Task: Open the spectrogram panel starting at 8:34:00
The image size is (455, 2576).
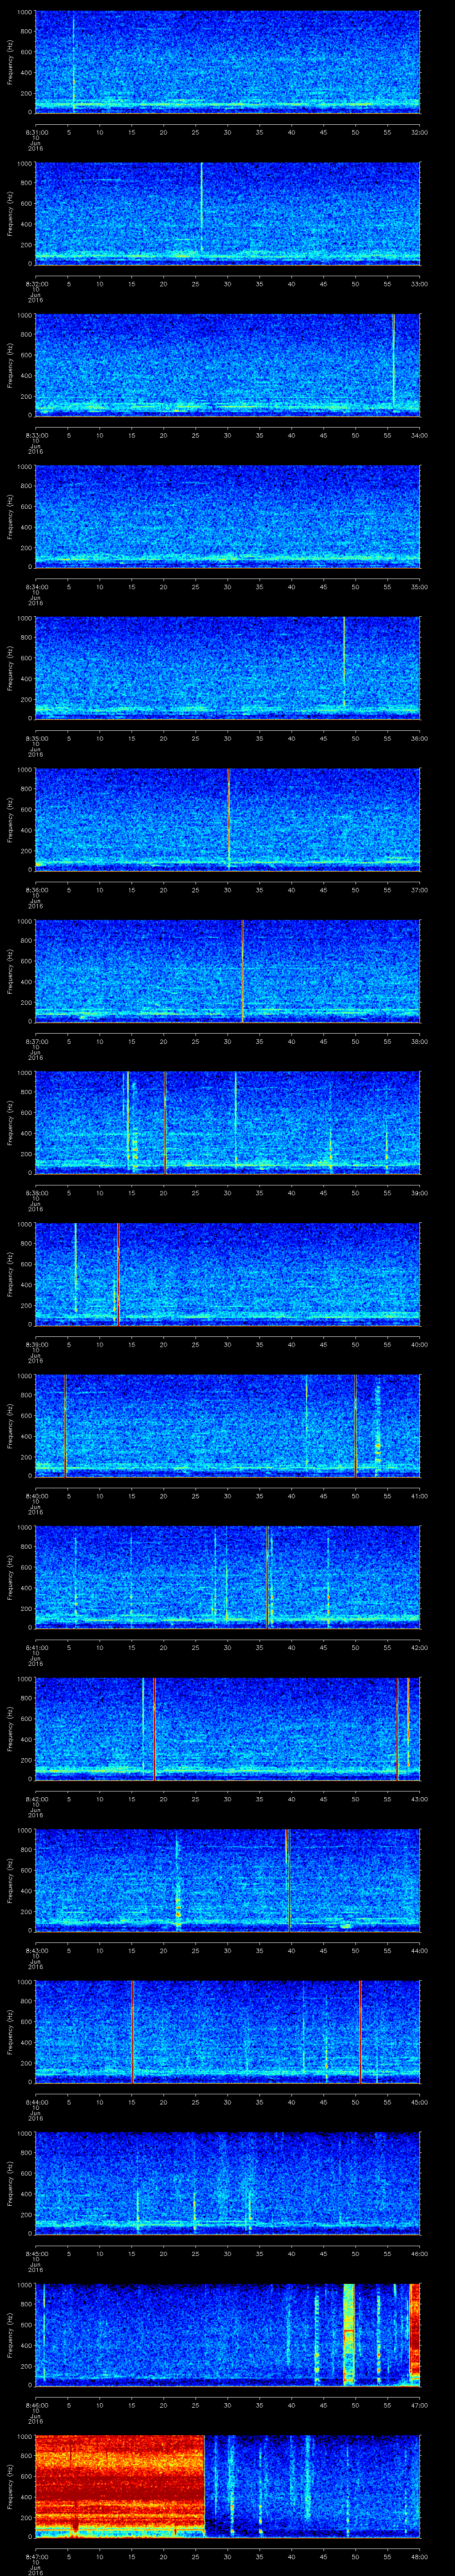Action: pyautogui.click(x=227, y=516)
